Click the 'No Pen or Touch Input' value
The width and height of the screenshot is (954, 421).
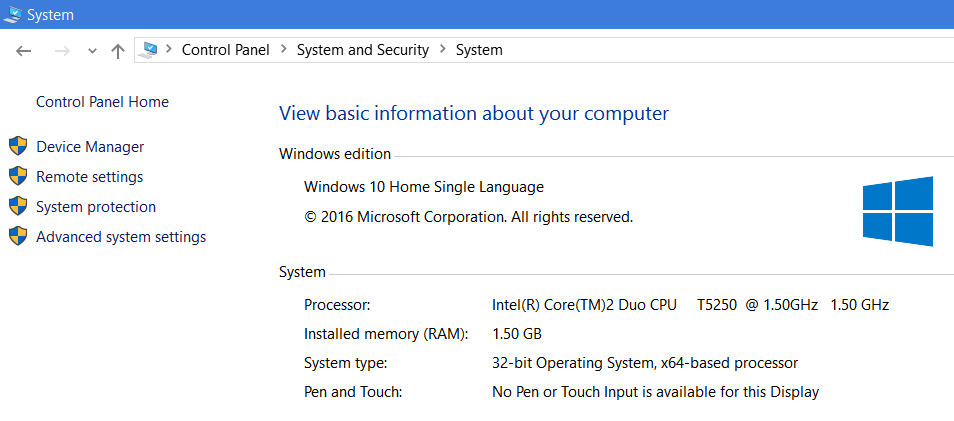point(655,393)
